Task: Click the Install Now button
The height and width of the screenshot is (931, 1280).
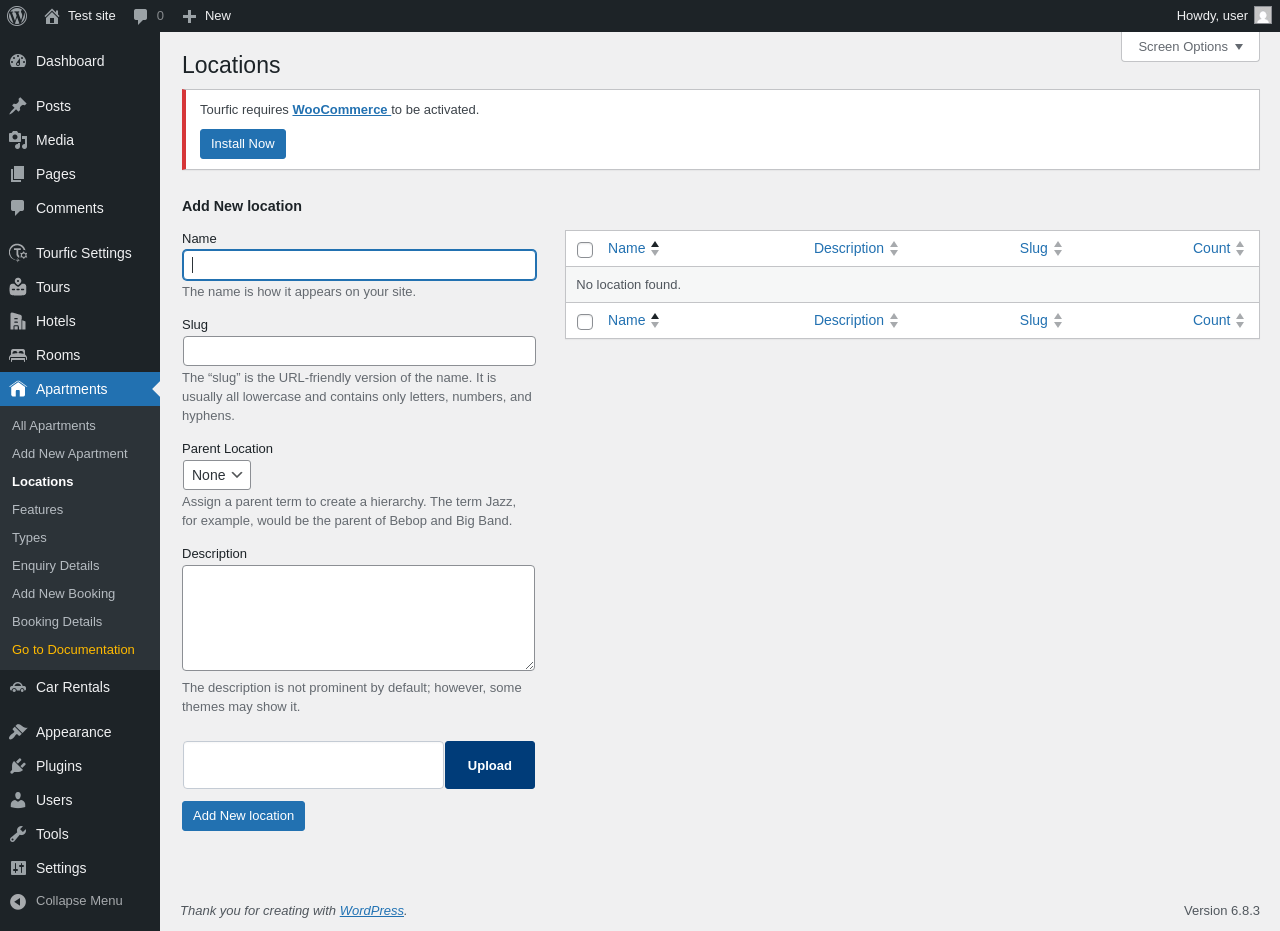Action: point(243,144)
